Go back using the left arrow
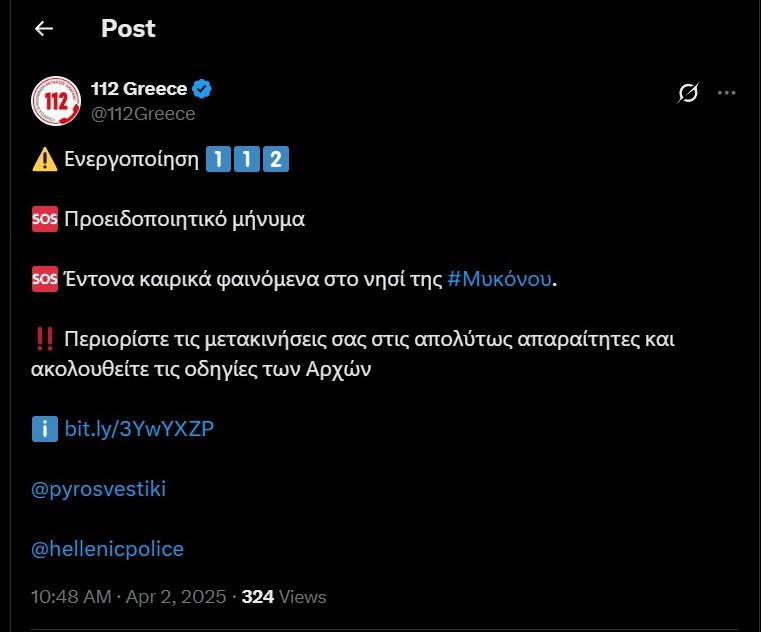 [44, 29]
